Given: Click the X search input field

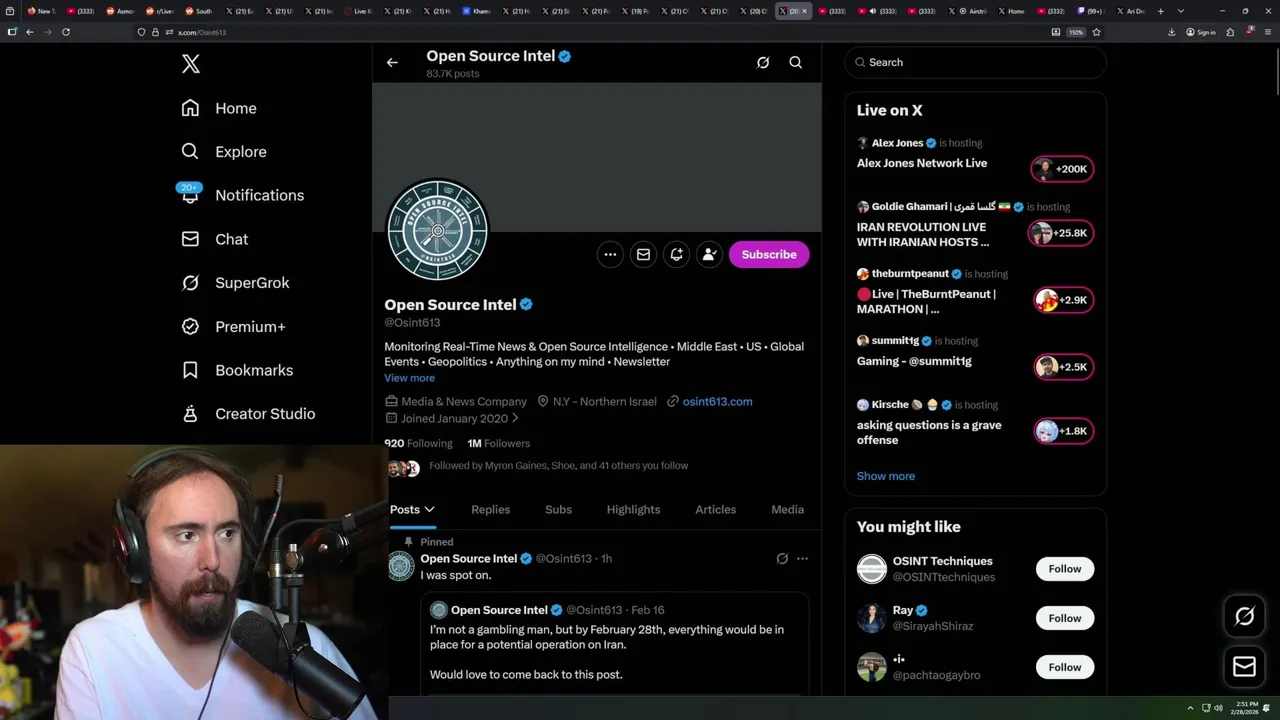Looking at the screenshot, I should (x=975, y=62).
